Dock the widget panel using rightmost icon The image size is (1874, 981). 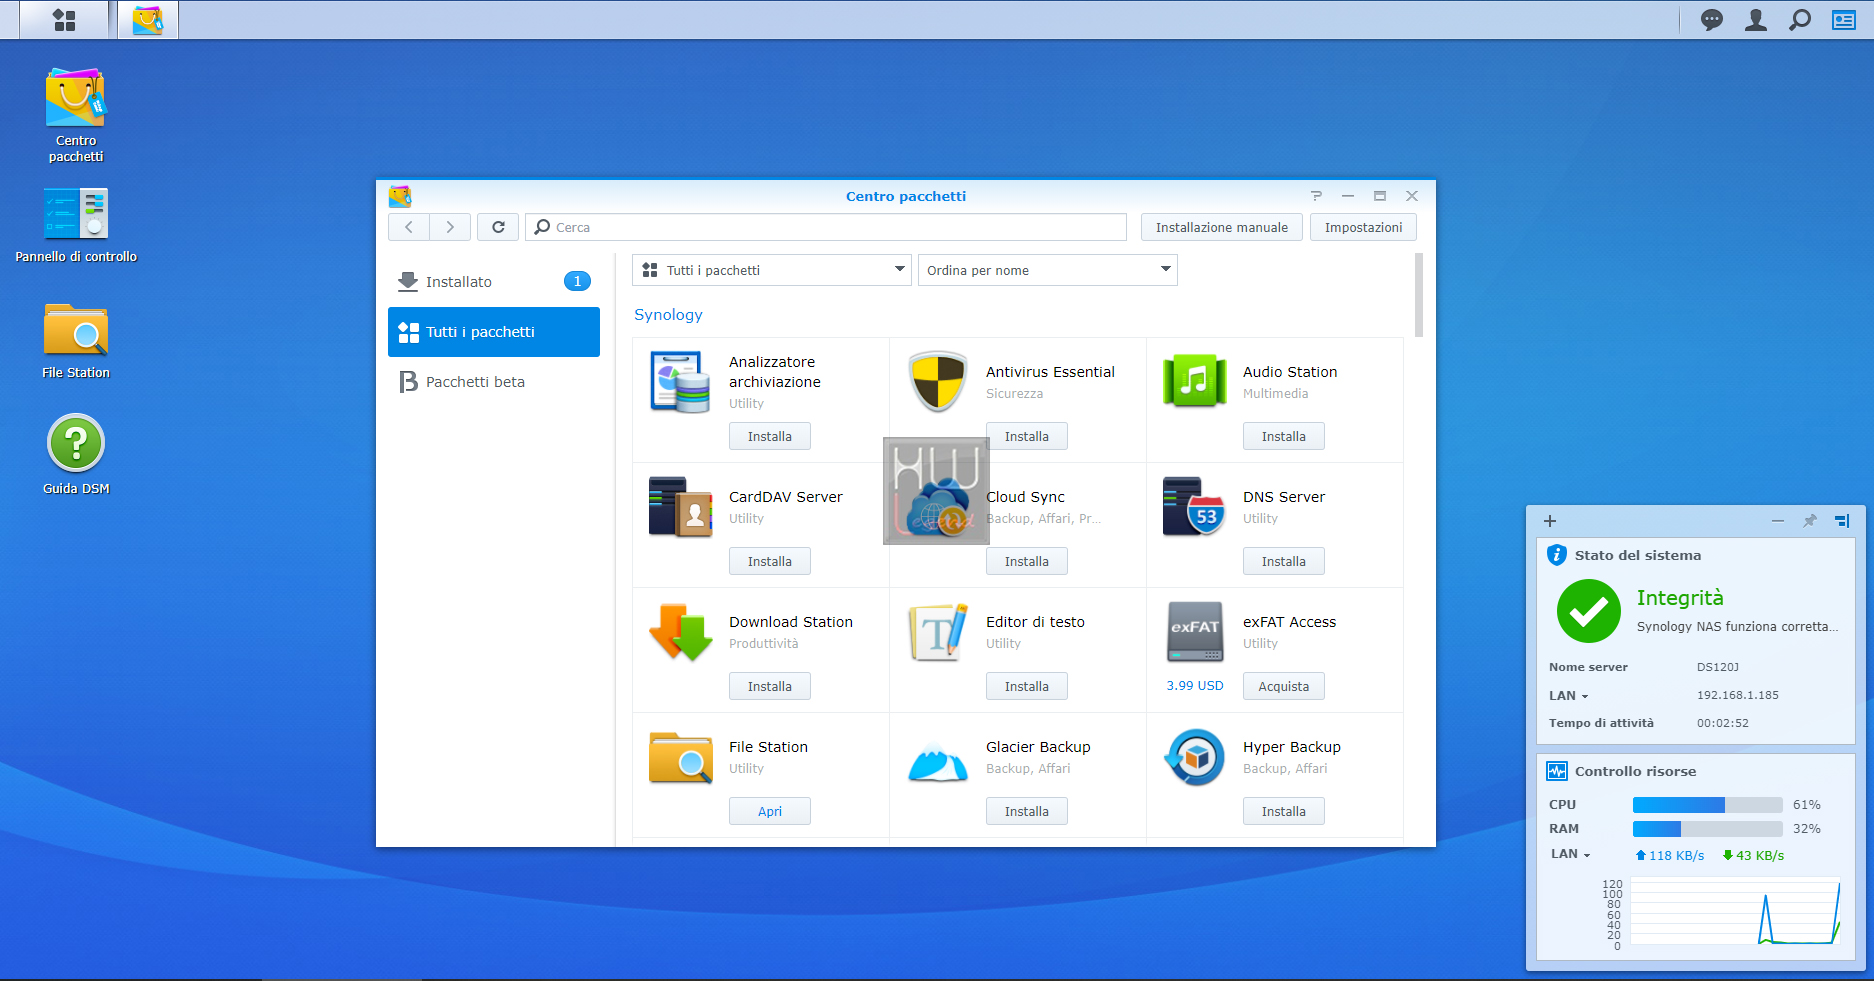click(1842, 521)
